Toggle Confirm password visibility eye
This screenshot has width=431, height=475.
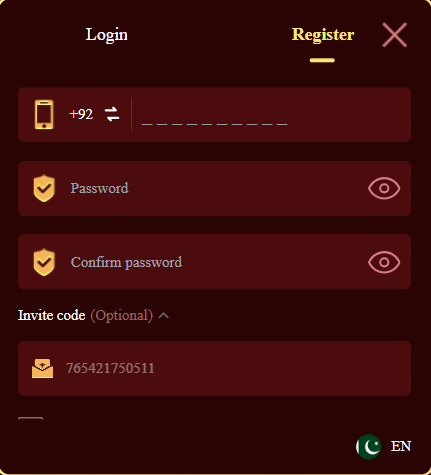(384, 262)
